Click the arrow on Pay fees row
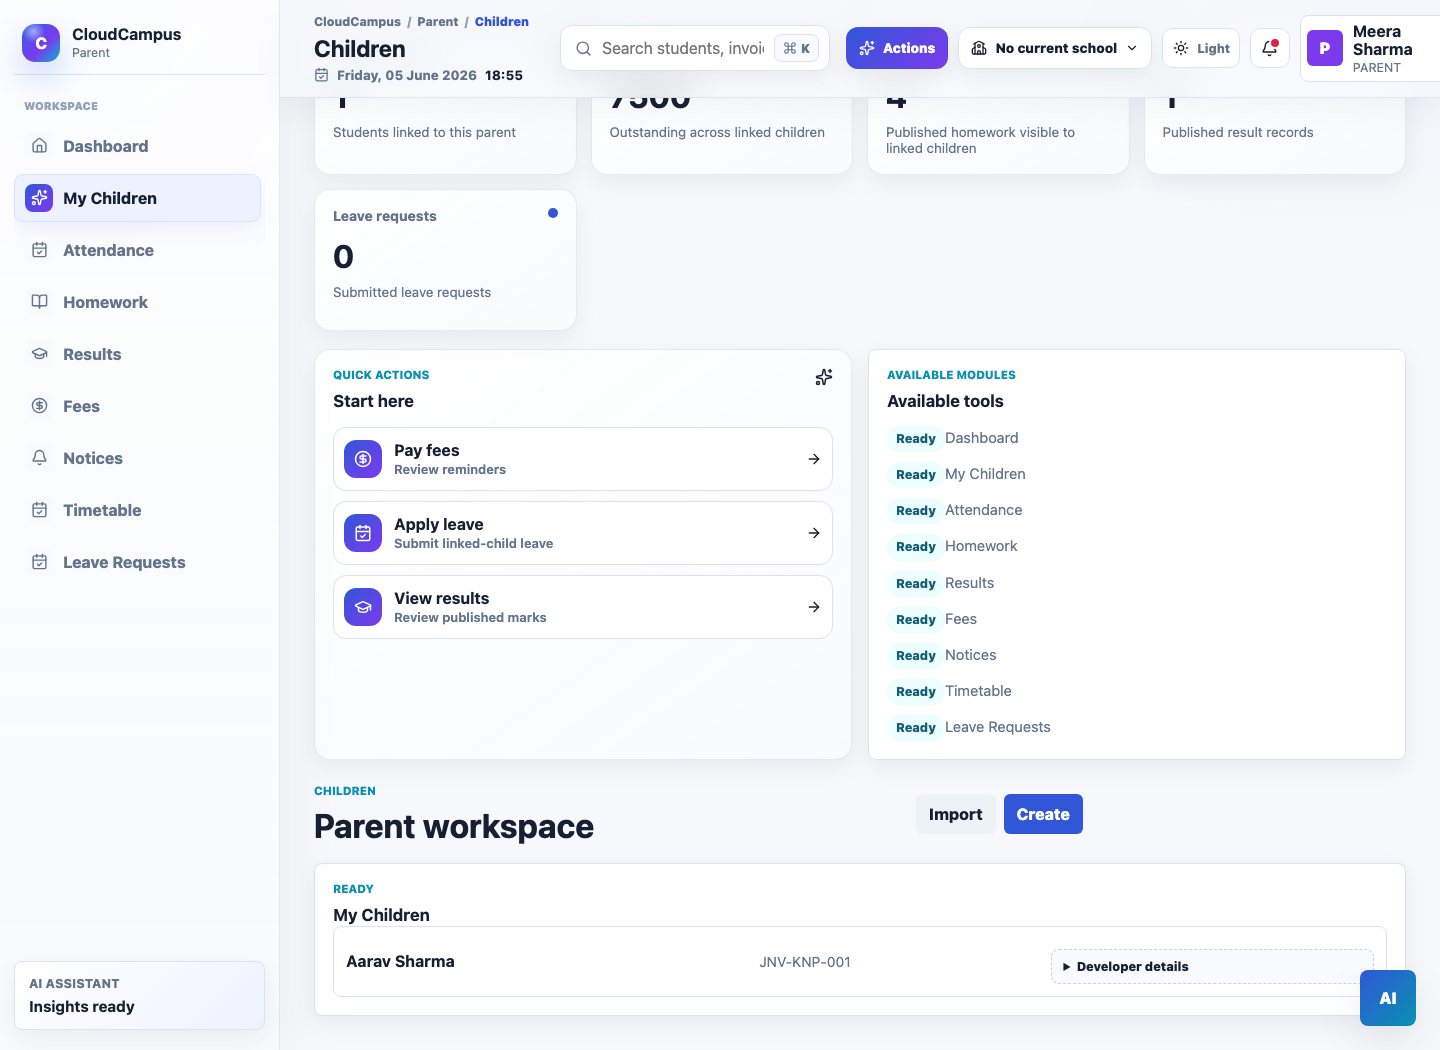 click(814, 459)
